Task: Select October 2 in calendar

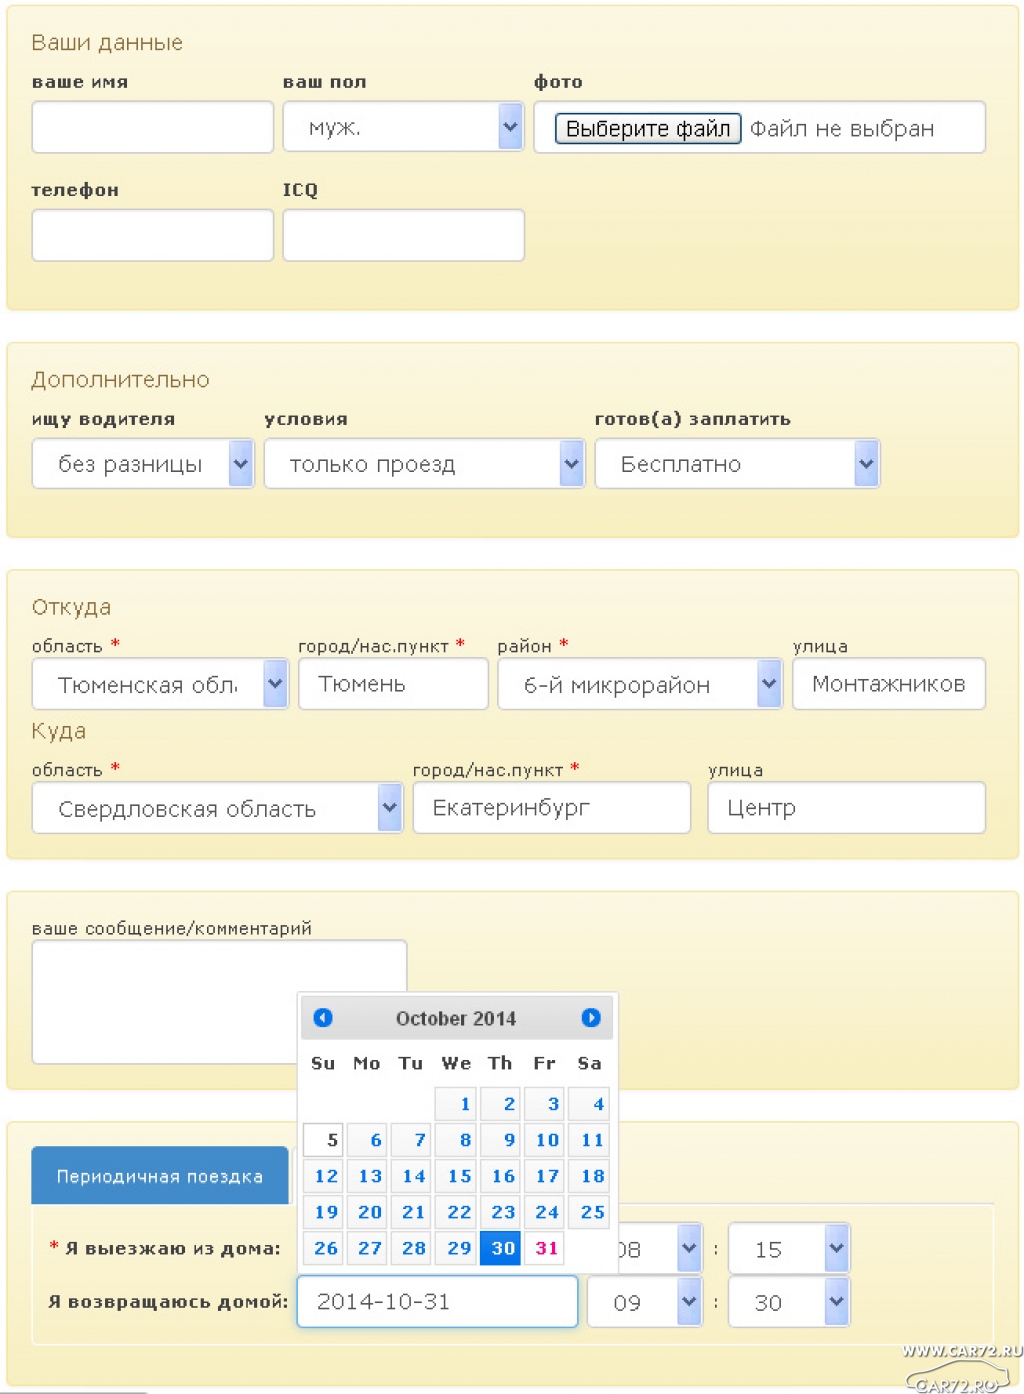Action: pos(500,1104)
